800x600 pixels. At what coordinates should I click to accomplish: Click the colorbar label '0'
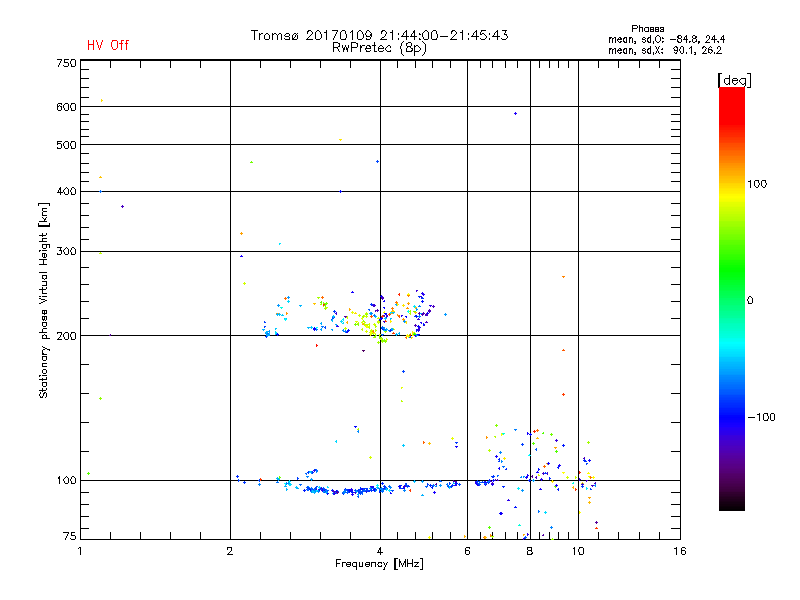750,301
